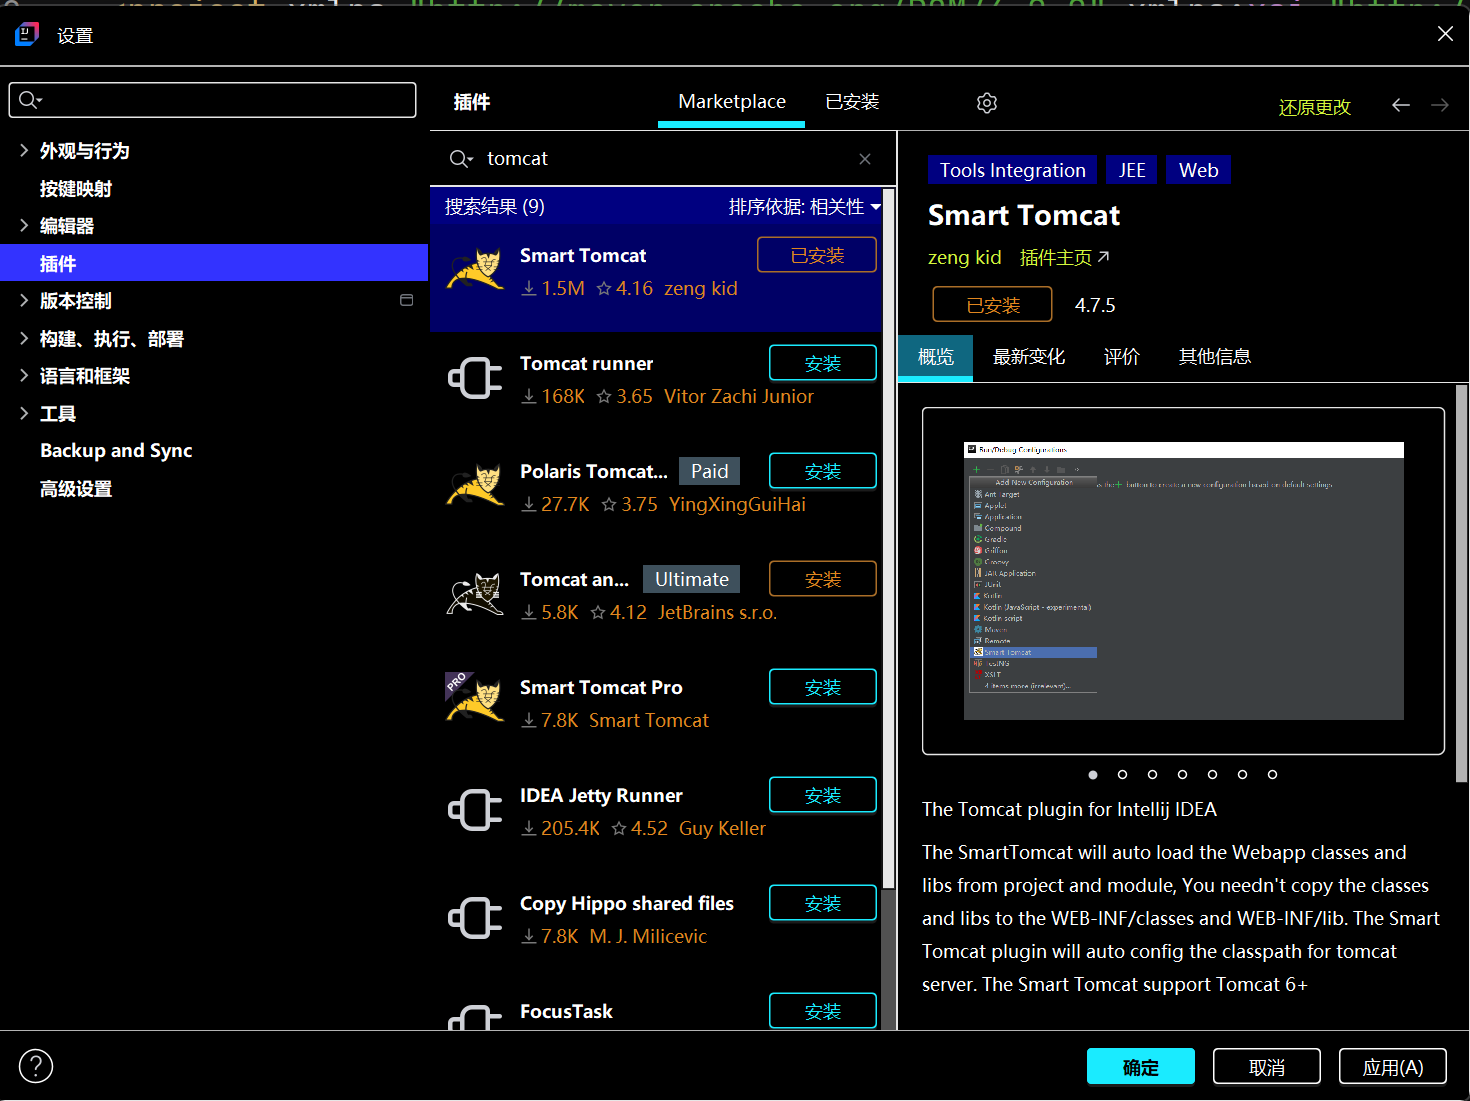Cancel with the 取消 button
Image resolution: width=1470 pixels, height=1101 pixels.
pos(1267,1067)
